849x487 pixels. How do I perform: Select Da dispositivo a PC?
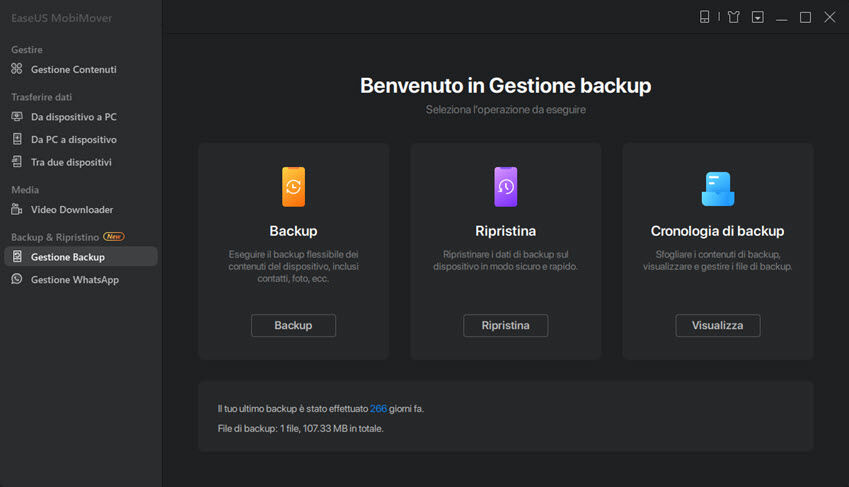point(73,117)
